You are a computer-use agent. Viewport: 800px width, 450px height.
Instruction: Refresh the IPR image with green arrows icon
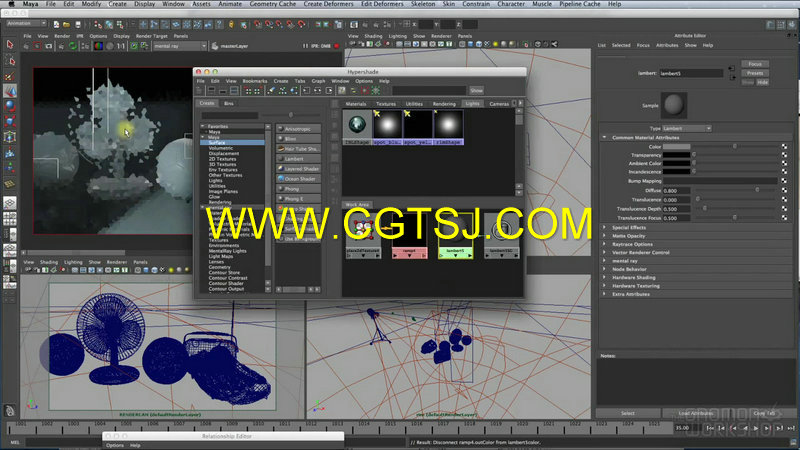pos(73,46)
